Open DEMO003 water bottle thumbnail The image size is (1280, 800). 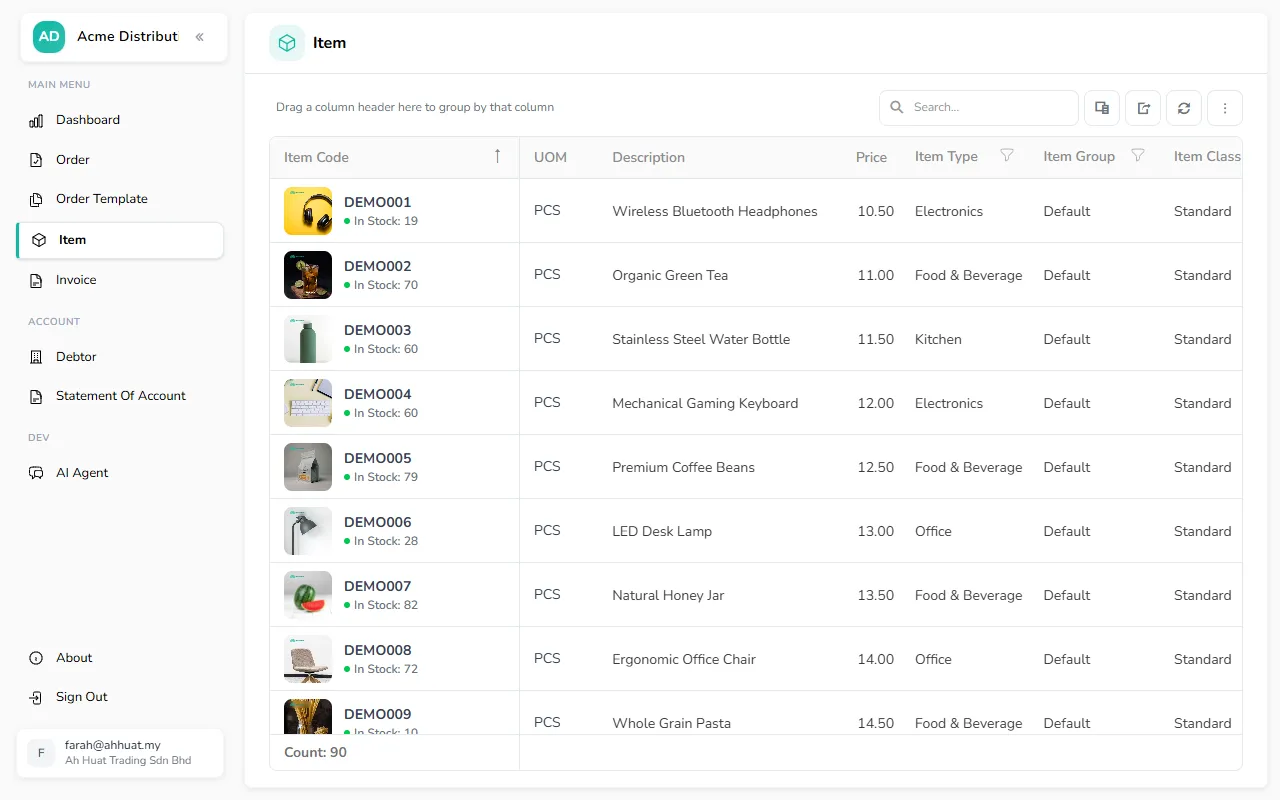308,339
